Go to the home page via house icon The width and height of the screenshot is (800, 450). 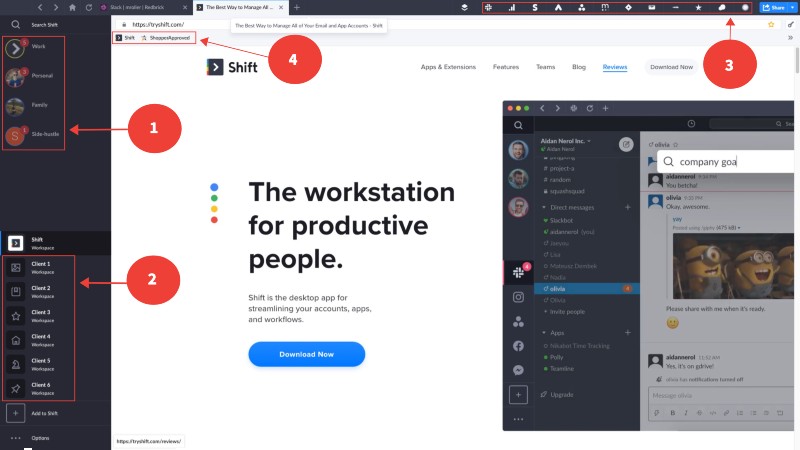click(72, 8)
